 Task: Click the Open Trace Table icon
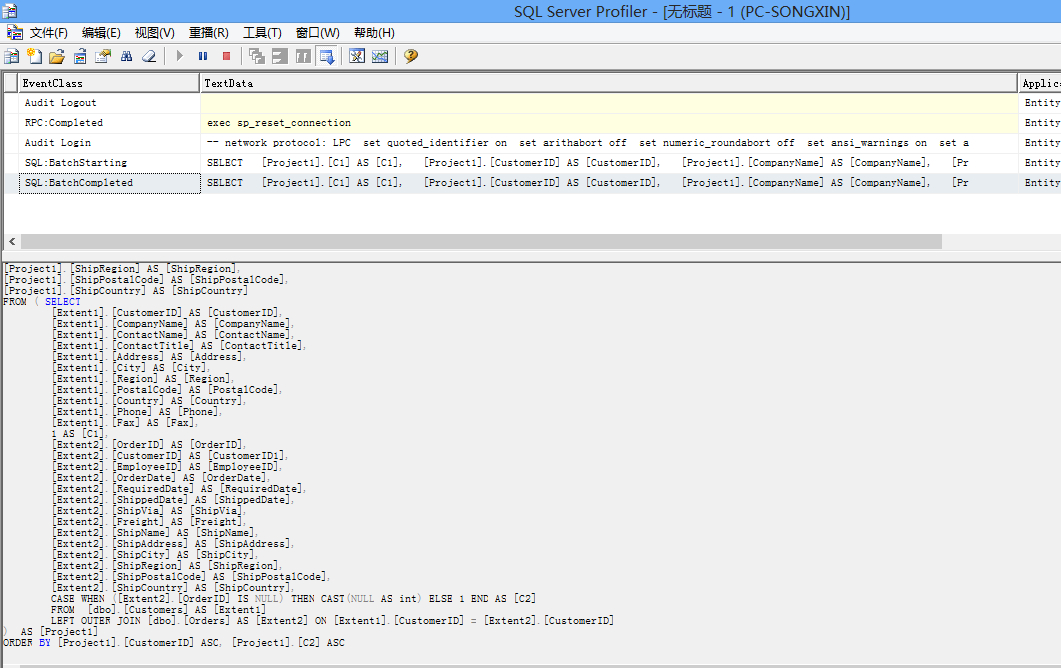click(80, 56)
